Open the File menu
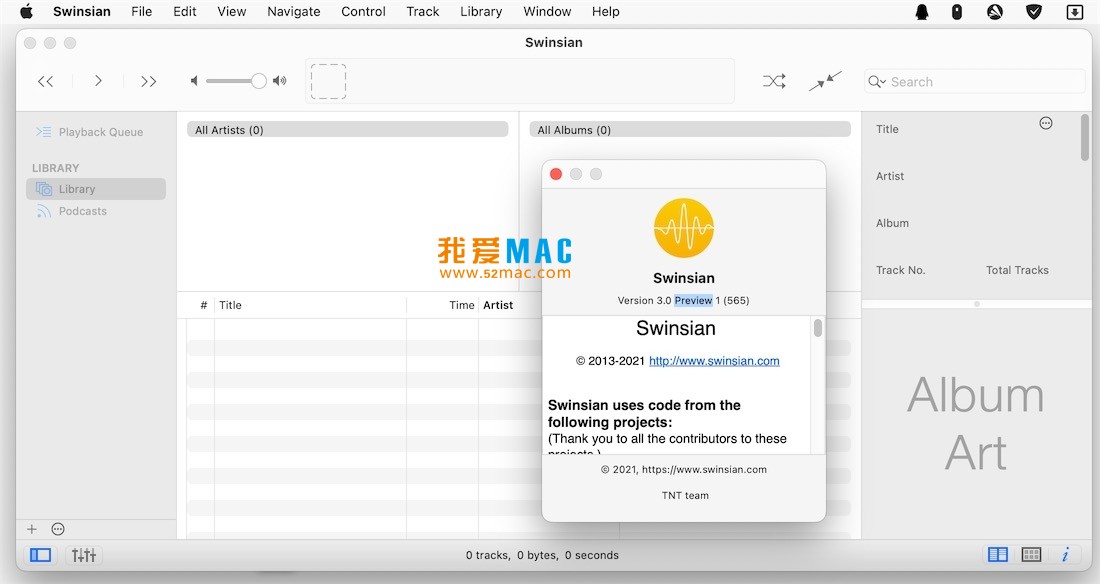 [142, 11]
